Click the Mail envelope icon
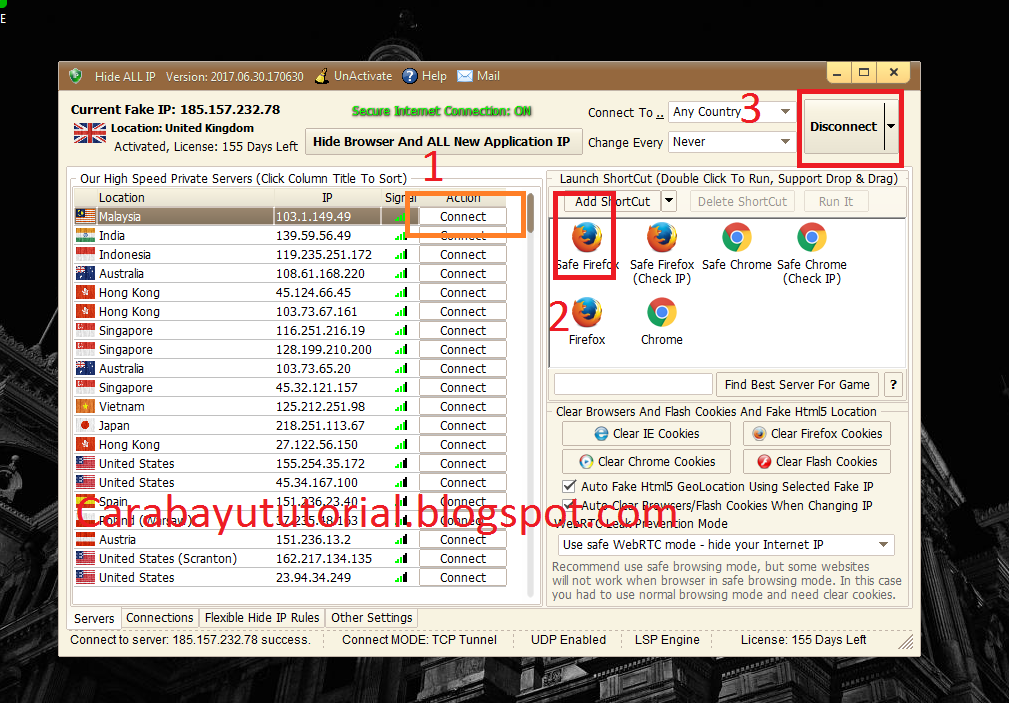Screen dimensions: 1009x703 pos(465,76)
